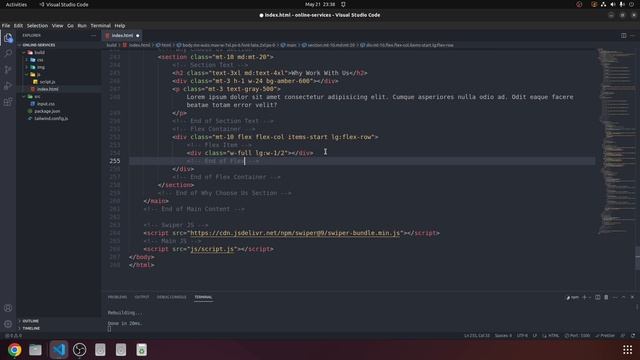Screen dimensions: 640x360
Task: Open the View menu
Action: click(57, 26)
